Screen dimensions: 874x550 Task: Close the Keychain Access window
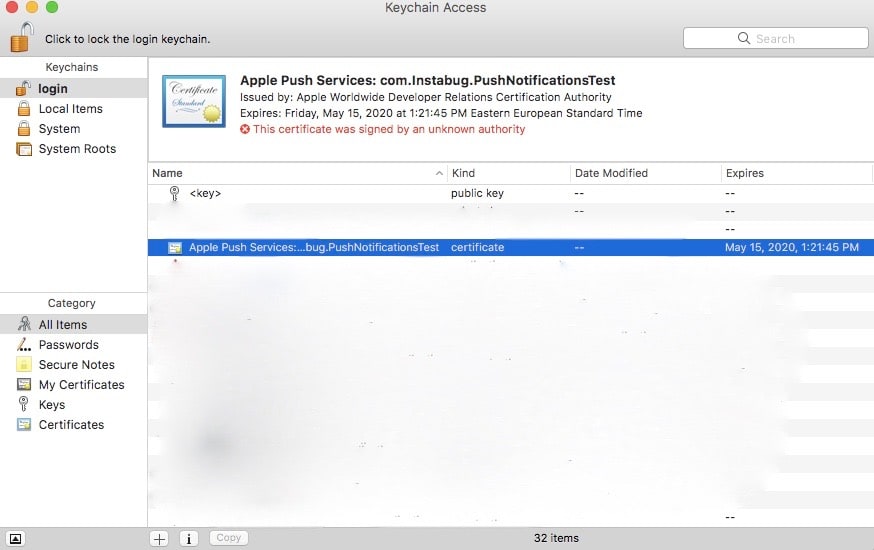[12, 7]
